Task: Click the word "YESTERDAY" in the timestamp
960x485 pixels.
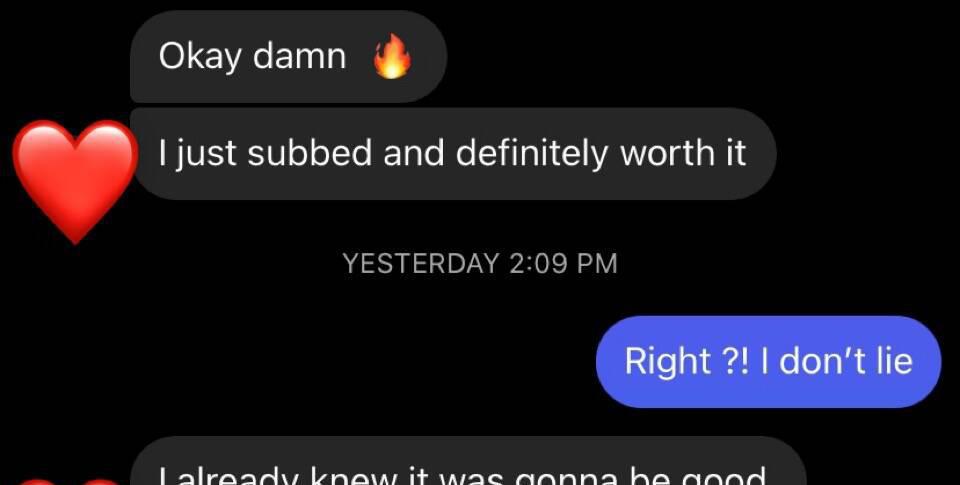Action: pyautogui.click(x=421, y=264)
